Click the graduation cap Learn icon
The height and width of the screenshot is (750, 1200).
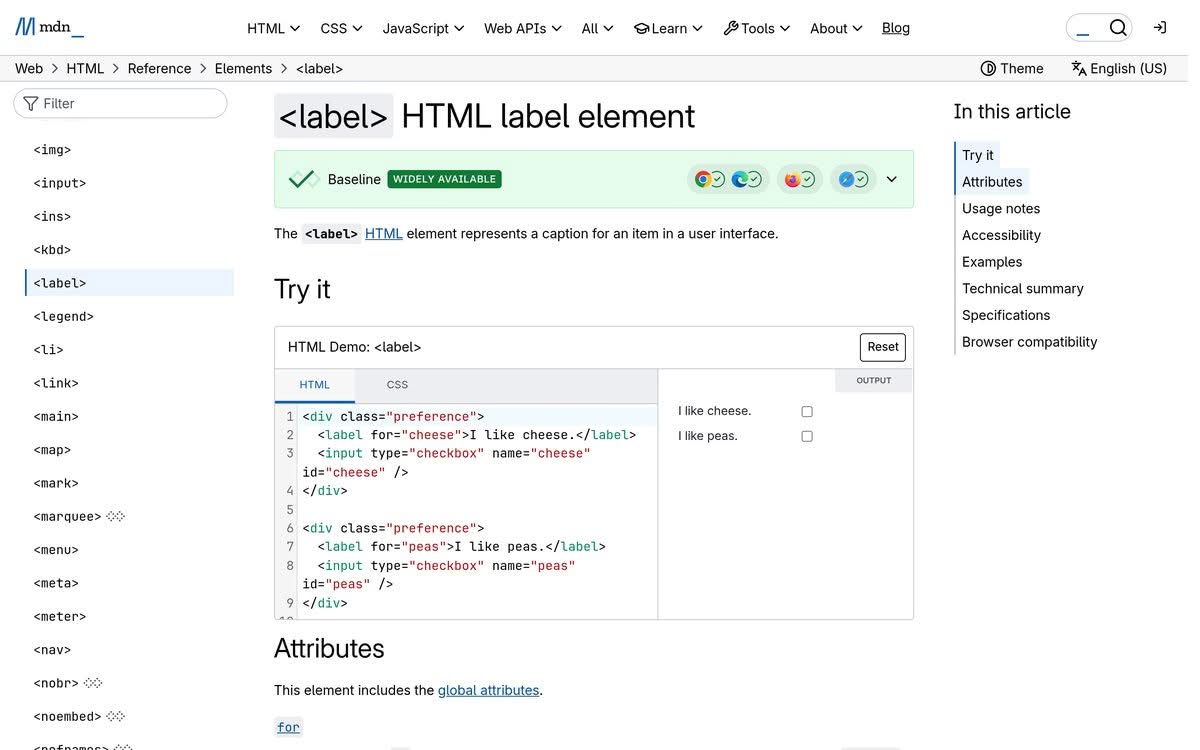coord(642,28)
